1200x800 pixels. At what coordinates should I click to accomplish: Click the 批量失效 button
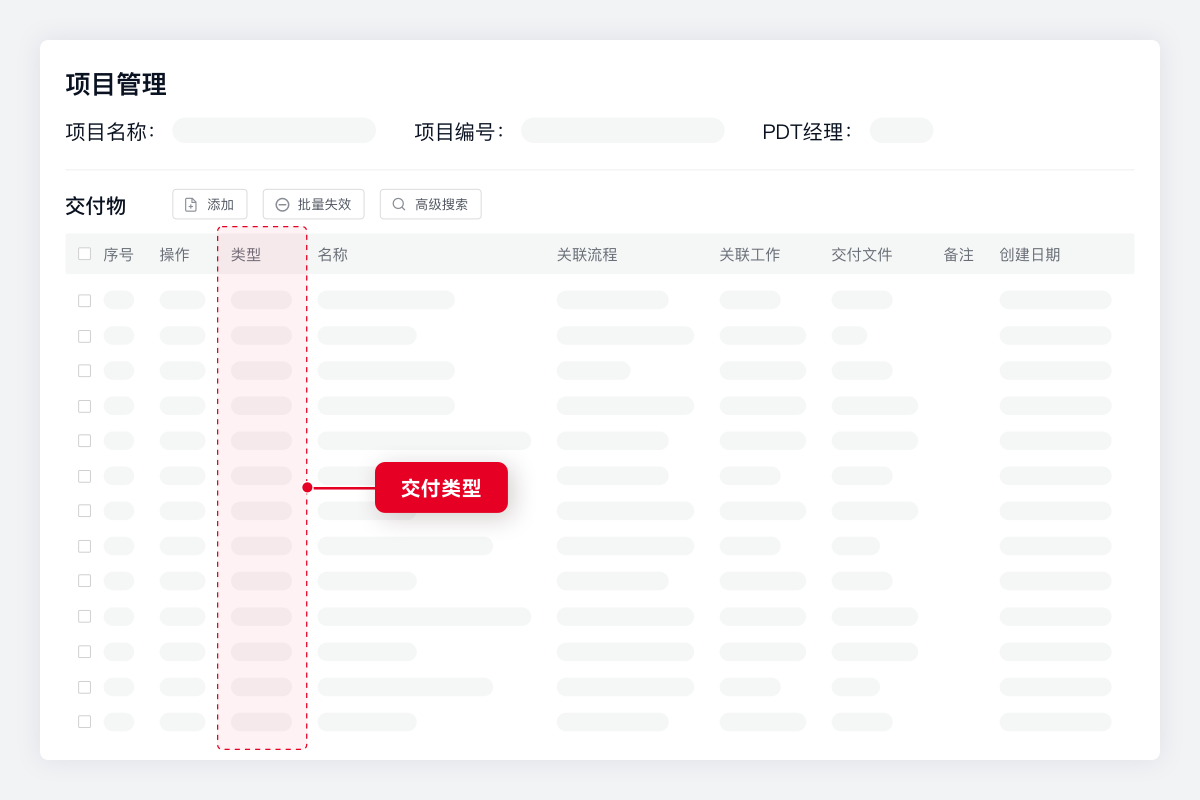click(x=314, y=204)
